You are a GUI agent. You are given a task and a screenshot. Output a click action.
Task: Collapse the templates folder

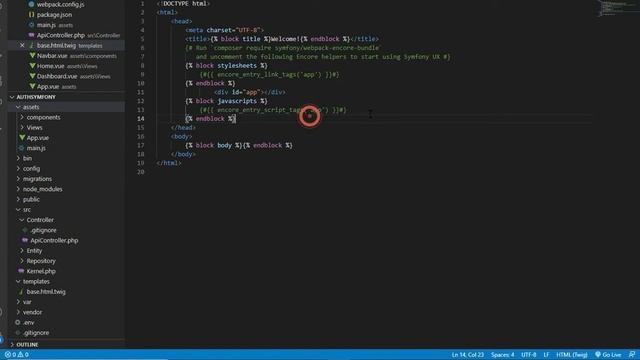[36, 281]
